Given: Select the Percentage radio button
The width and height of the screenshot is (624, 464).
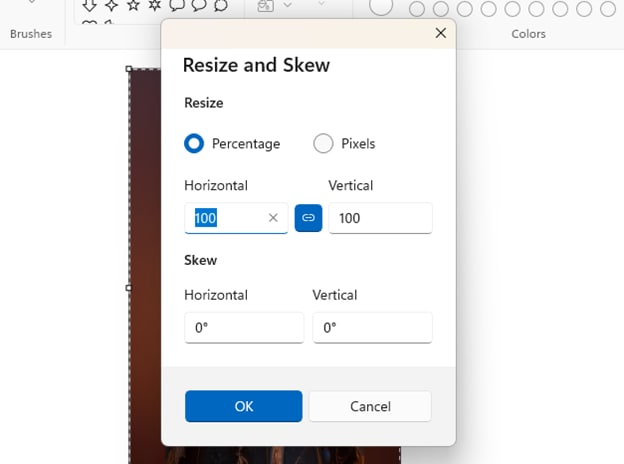Looking at the screenshot, I should click(195, 144).
